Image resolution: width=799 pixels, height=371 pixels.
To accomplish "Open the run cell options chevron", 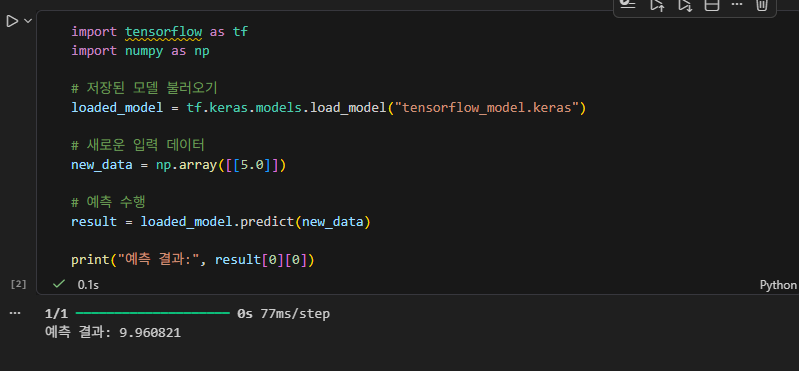I will click(x=28, y=21).
